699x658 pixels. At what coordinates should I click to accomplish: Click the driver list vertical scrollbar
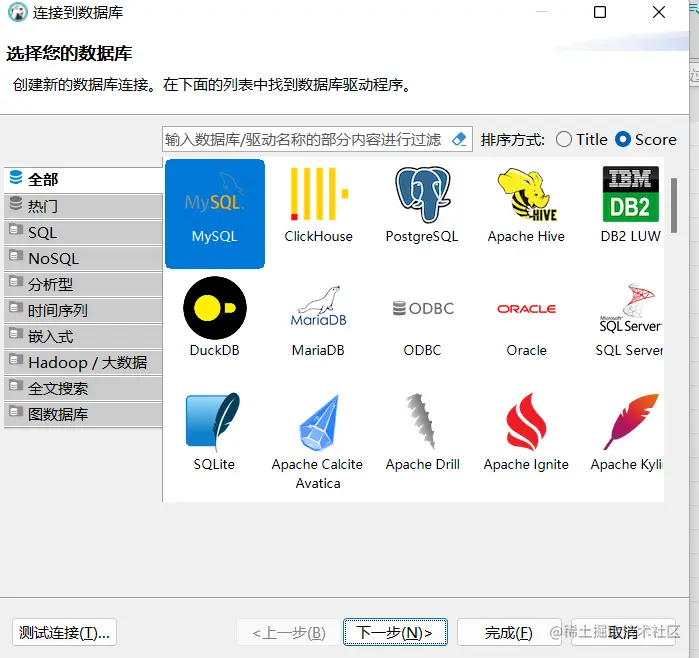click(x=674, y=205)
